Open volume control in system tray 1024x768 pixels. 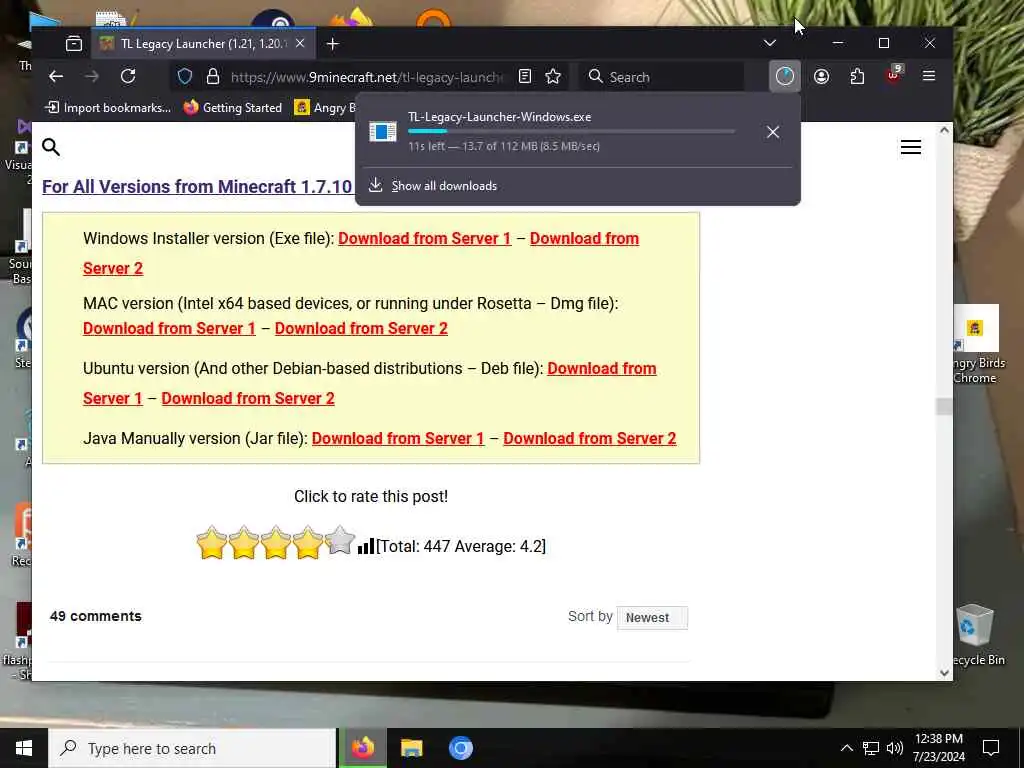coord(894,748)
